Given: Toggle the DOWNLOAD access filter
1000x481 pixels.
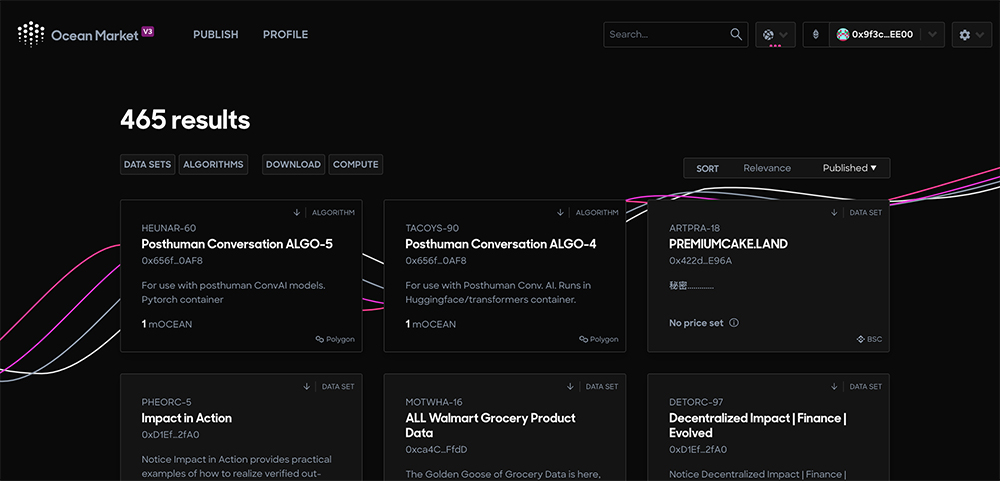Looking at the screenshot, I should coord(293,164).
